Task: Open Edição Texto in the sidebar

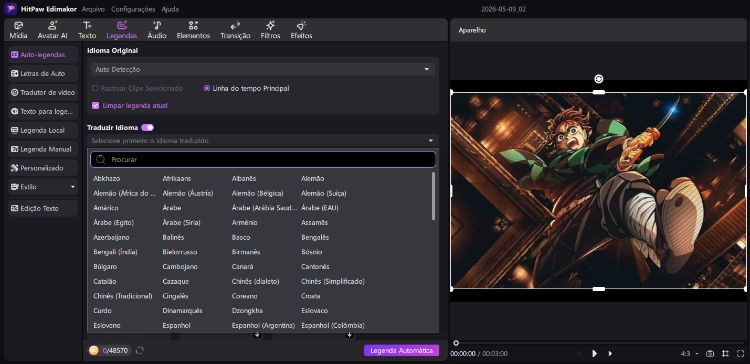Action: coord(43,209)
